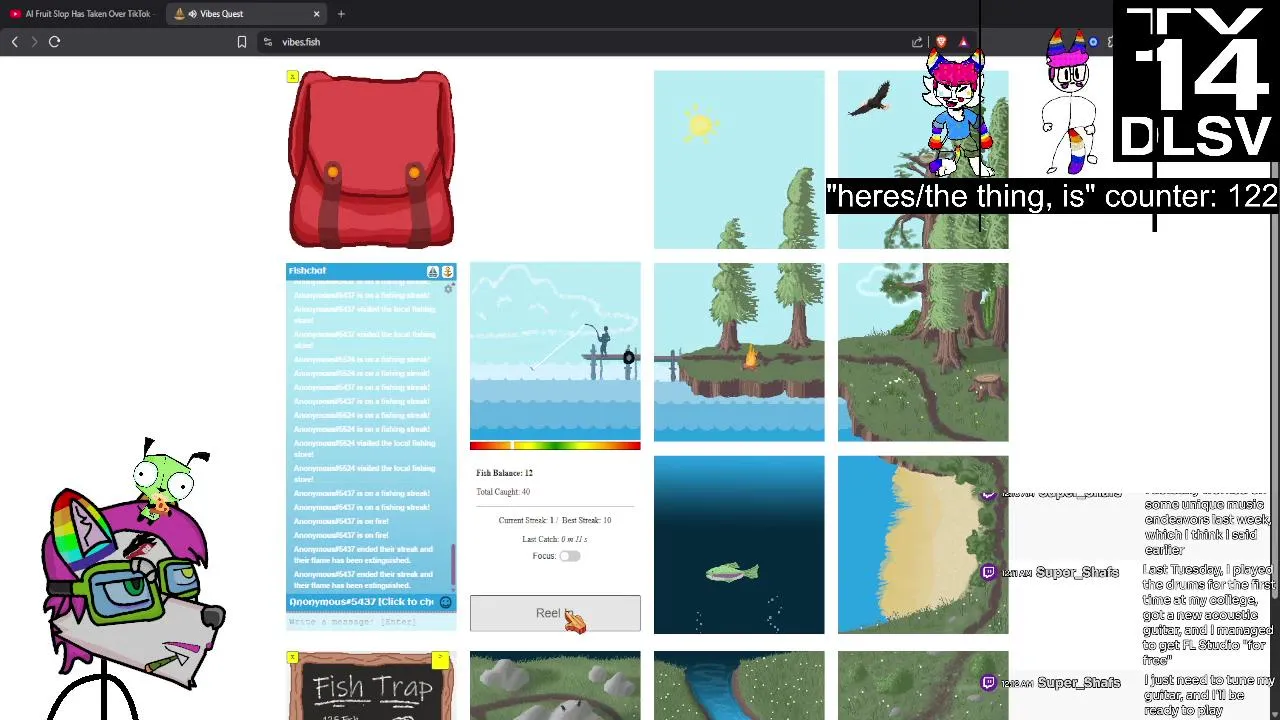The height and width of the screenshot is (720, 1280).
Task: Open the Brave Shields lion icon
Action: [x=941, y=42]
